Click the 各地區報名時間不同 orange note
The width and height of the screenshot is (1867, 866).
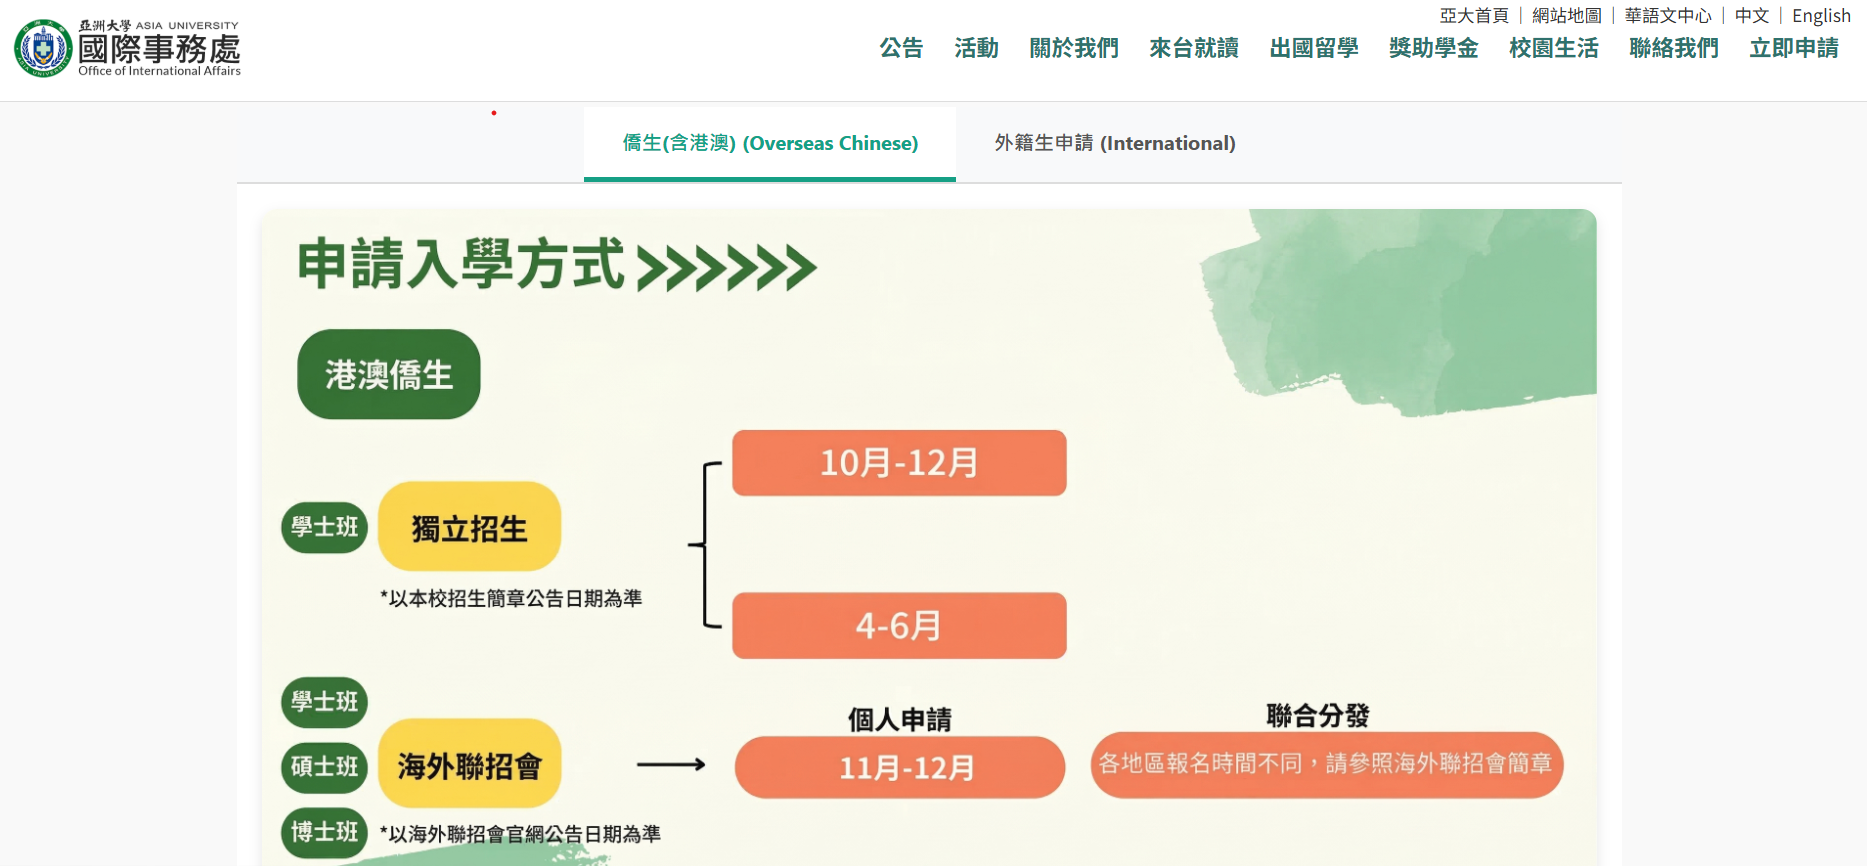coord(1326,764)
